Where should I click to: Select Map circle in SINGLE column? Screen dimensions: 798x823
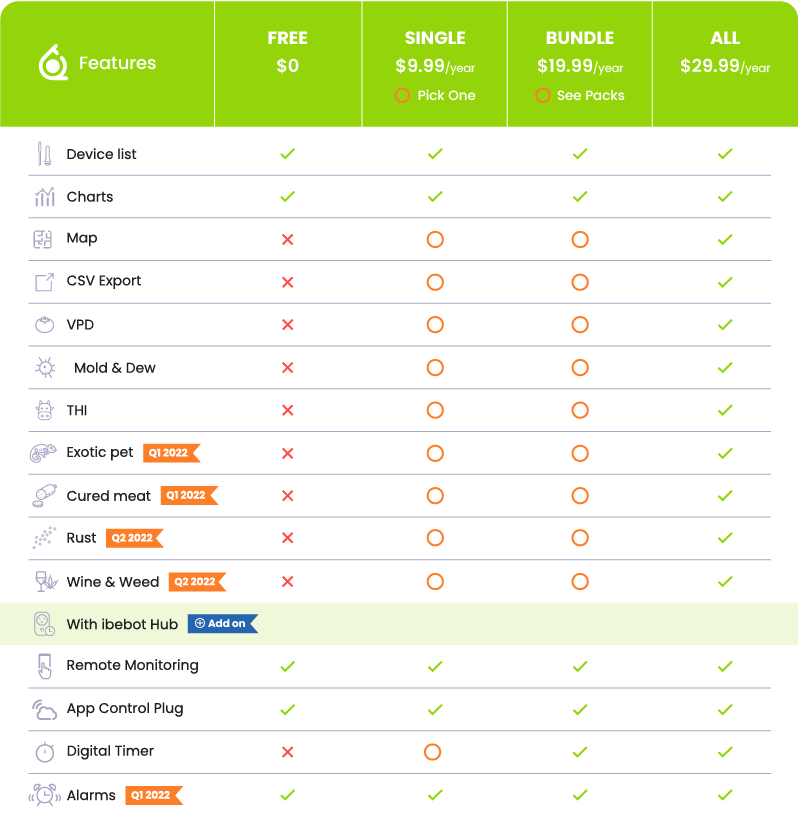(435, 240)
